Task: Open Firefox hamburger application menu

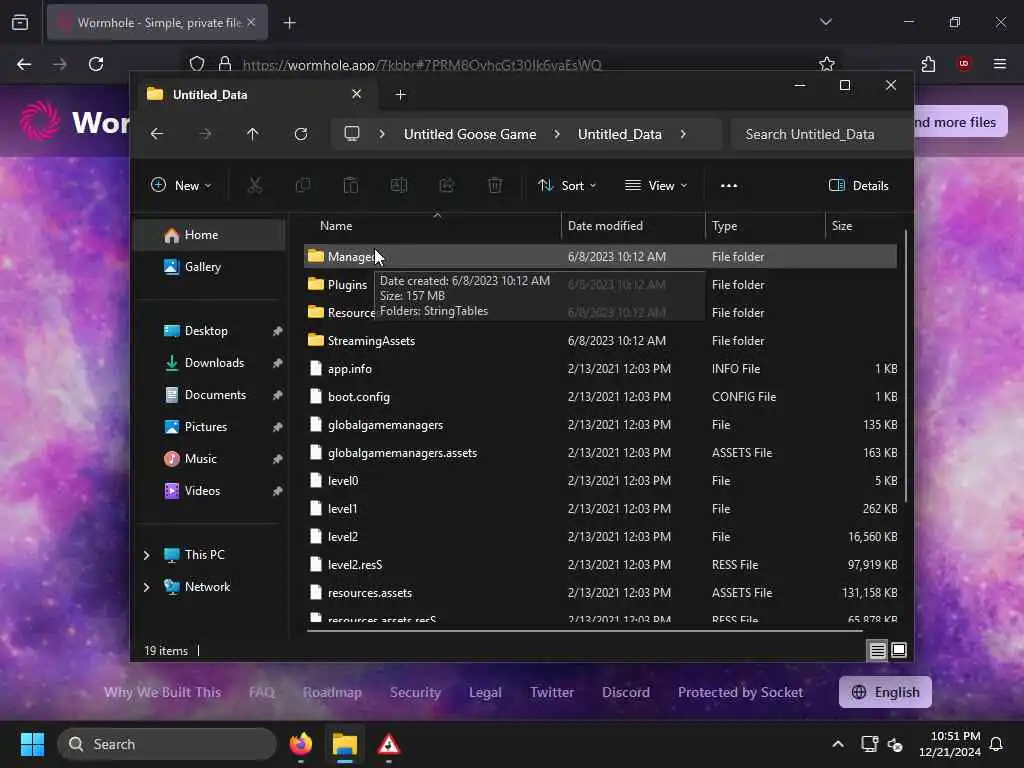Action: click(x=1000, y=64)
